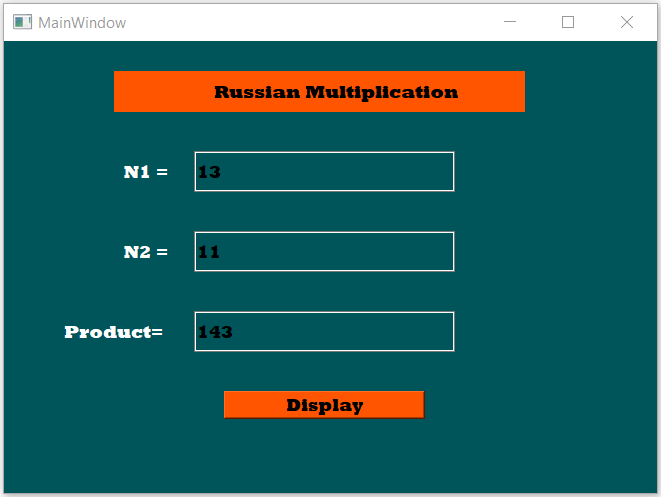Click the MainWindow title text
This screenshot has width=661, height=497.
82,23
